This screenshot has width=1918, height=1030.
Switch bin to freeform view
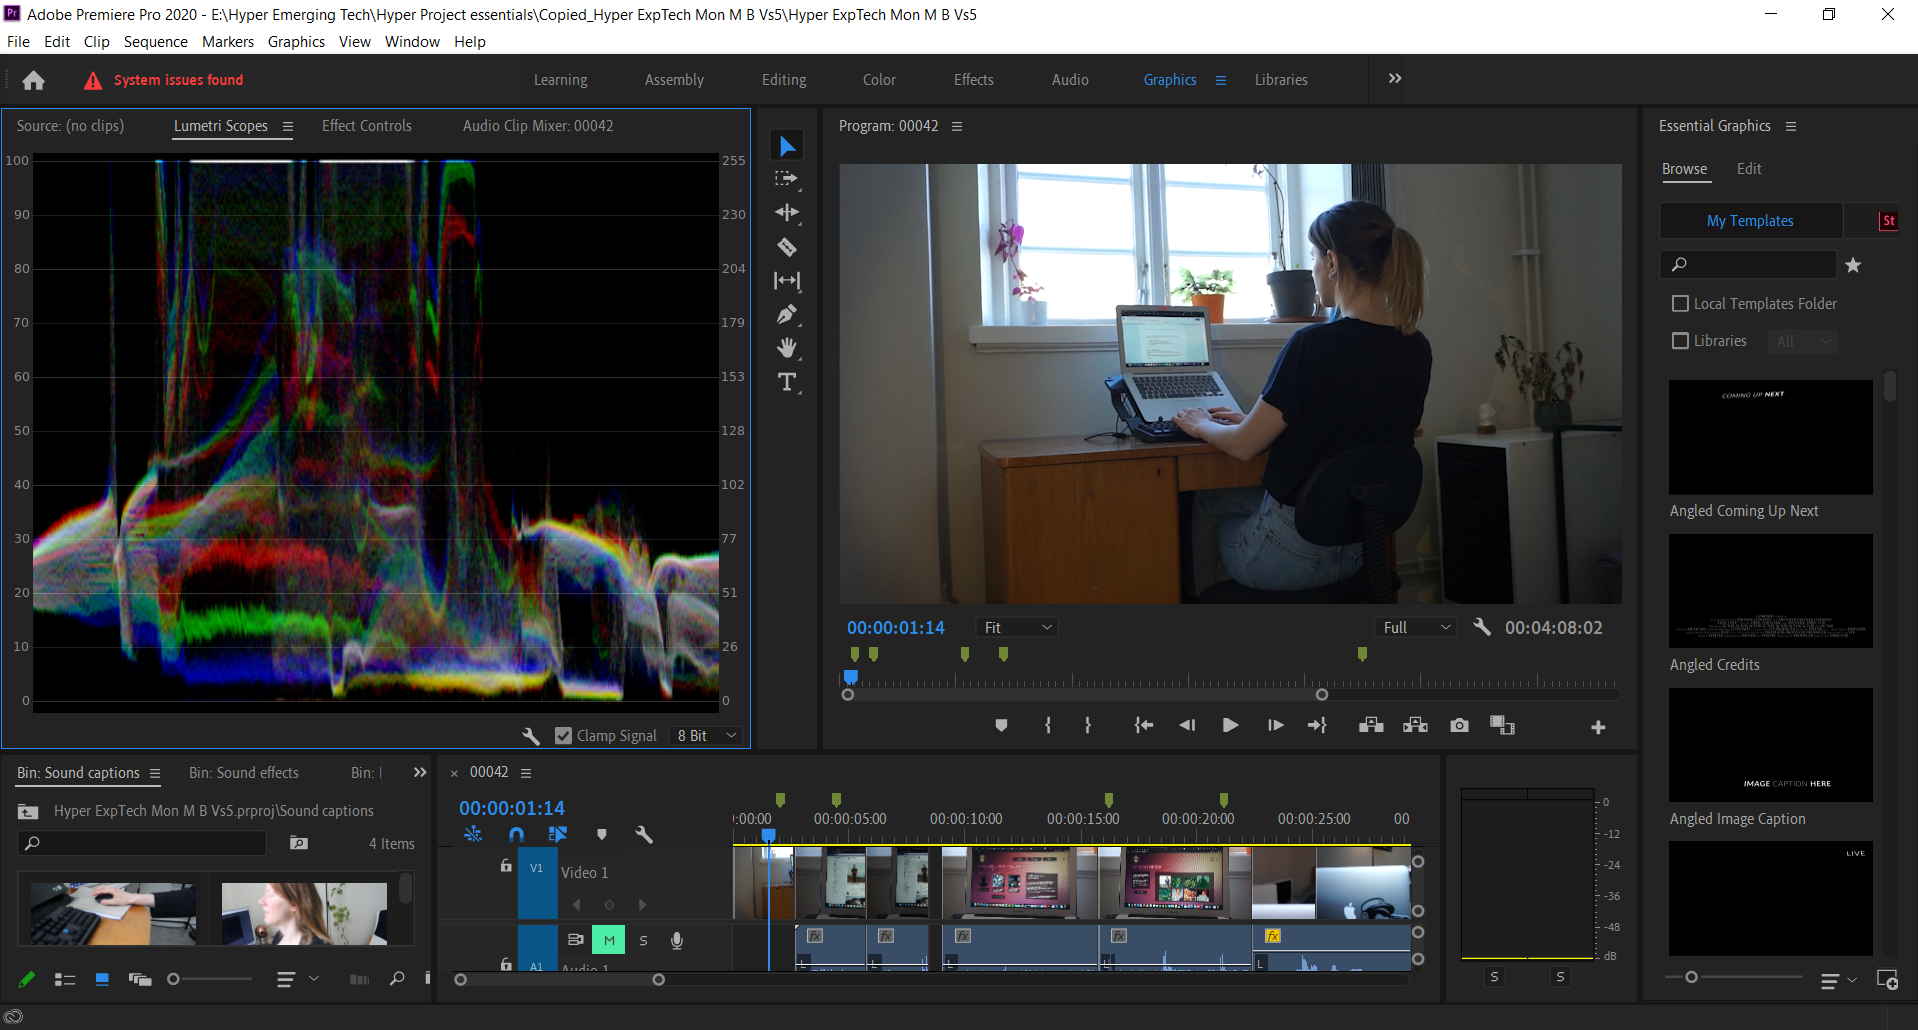click(140, 980)
